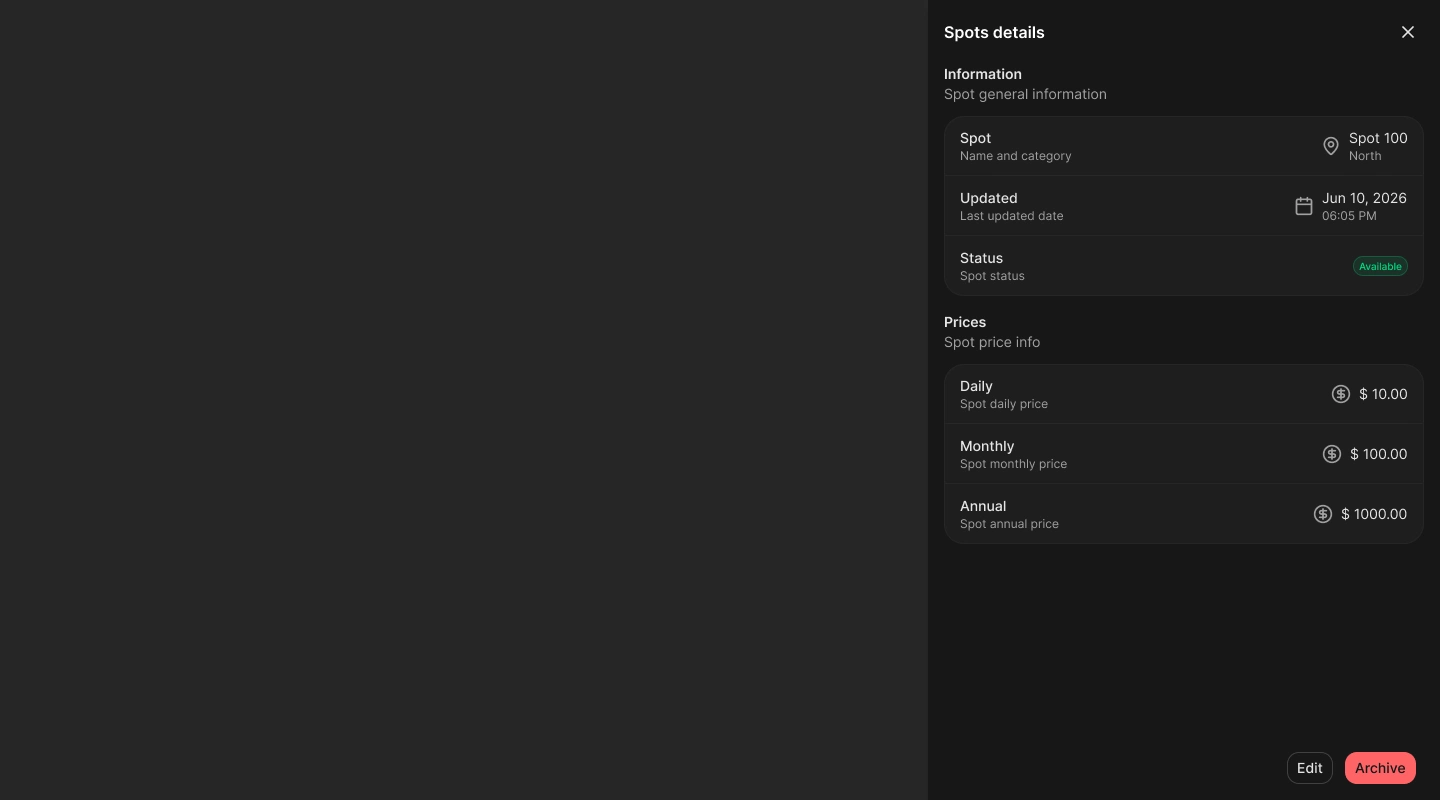Click the '06:05 PM' time value

point(1349,216)
